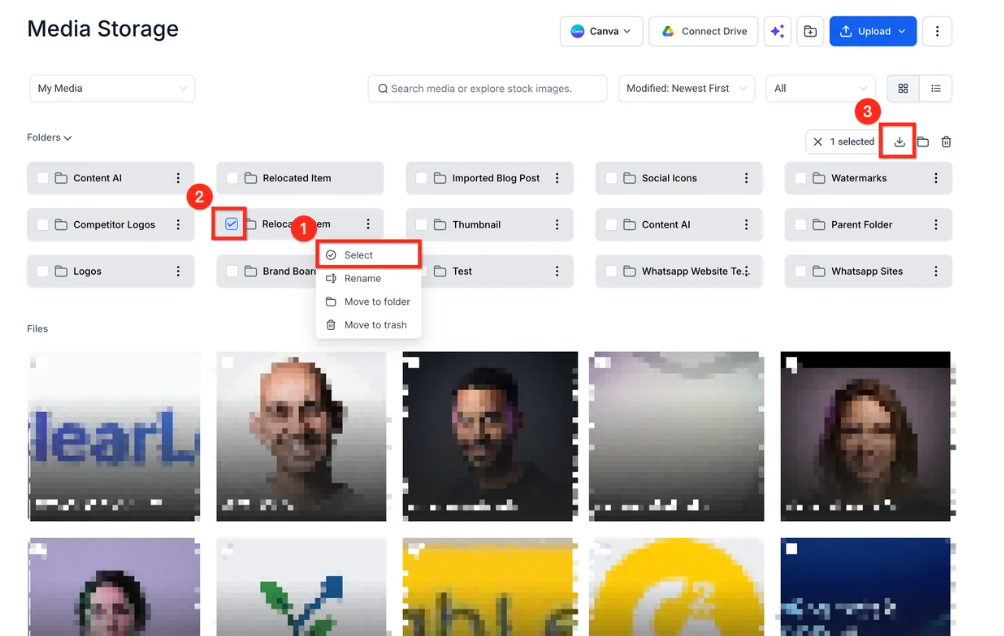The height and width of the screenshot is (636, 1004).
Task: Click move-to-folder icon beside download
Action: coord(923,142)
